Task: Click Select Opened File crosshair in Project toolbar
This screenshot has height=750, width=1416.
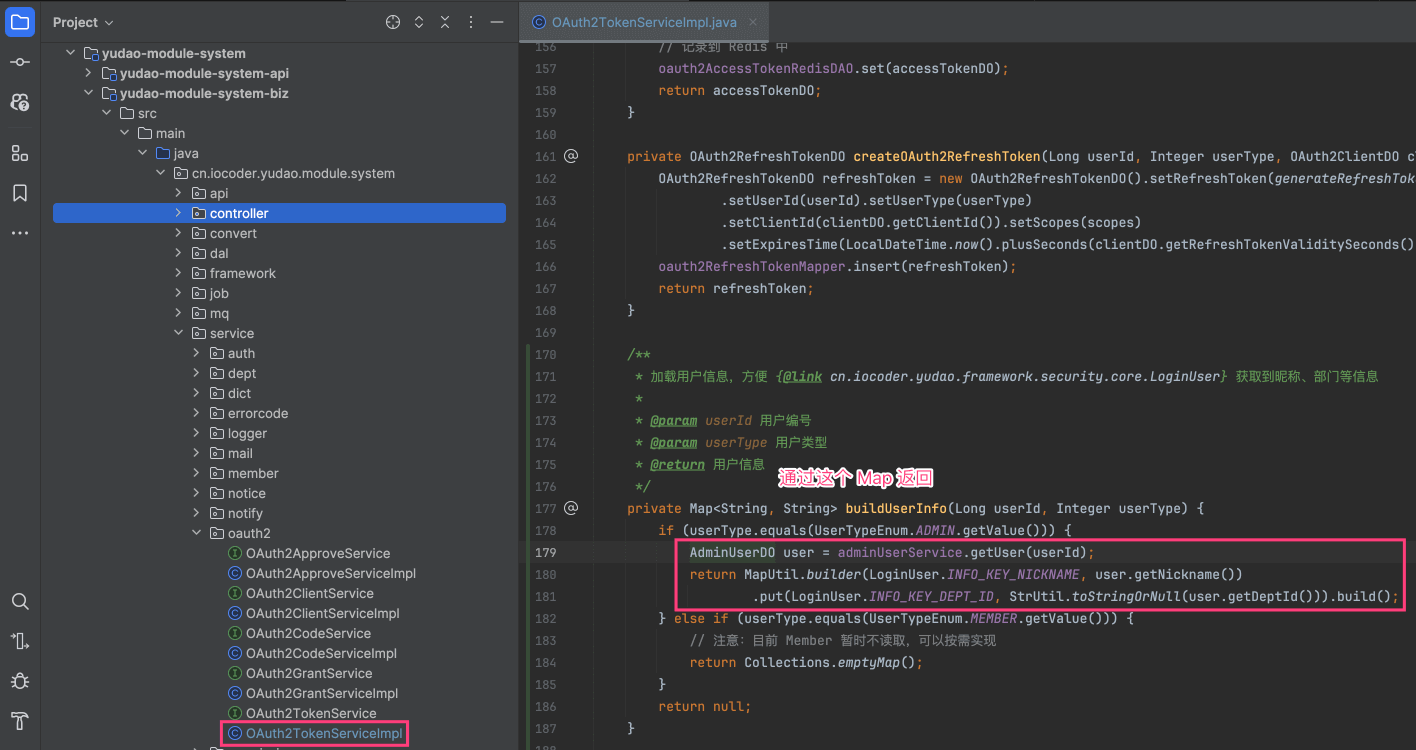Action: coord(392,21)
